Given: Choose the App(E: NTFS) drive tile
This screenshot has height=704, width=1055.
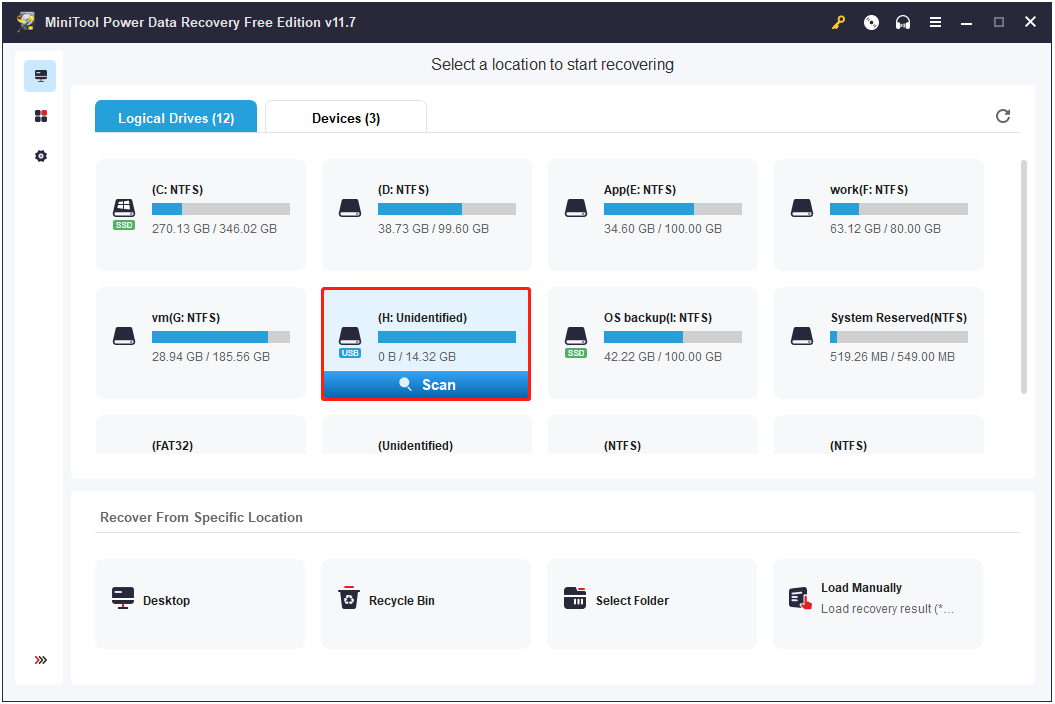Looking at the screenshot, I should pos(653,214).
